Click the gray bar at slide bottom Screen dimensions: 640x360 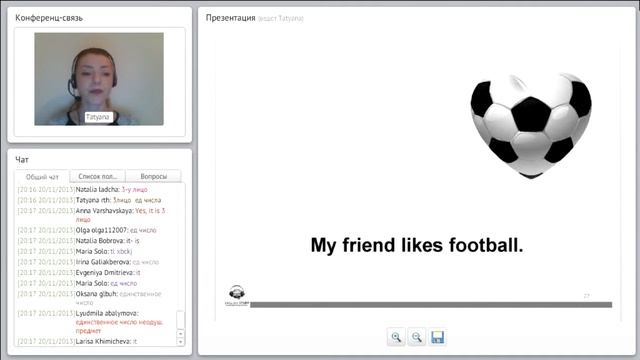click(431, 304)
